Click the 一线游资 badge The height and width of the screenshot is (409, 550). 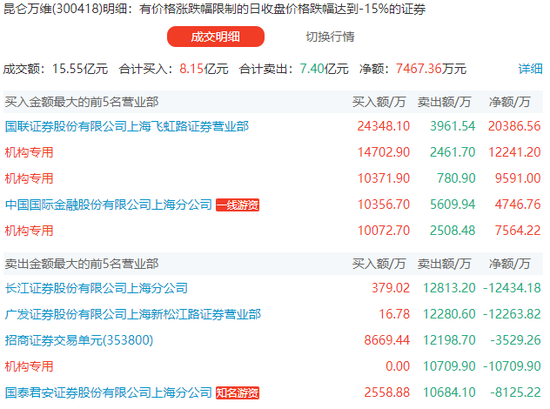[237, 205]
